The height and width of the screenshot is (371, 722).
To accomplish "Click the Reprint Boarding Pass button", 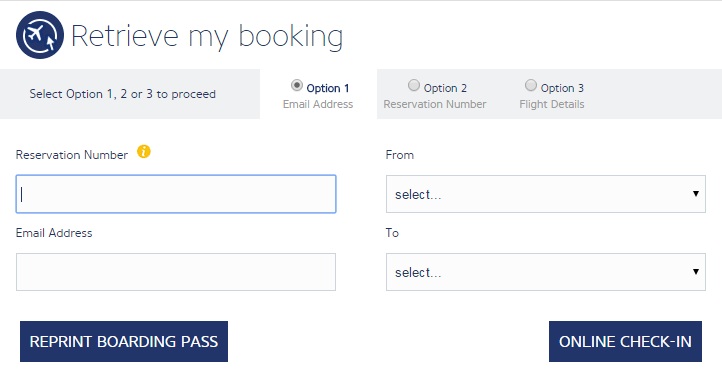I will [x=124, y=341].
